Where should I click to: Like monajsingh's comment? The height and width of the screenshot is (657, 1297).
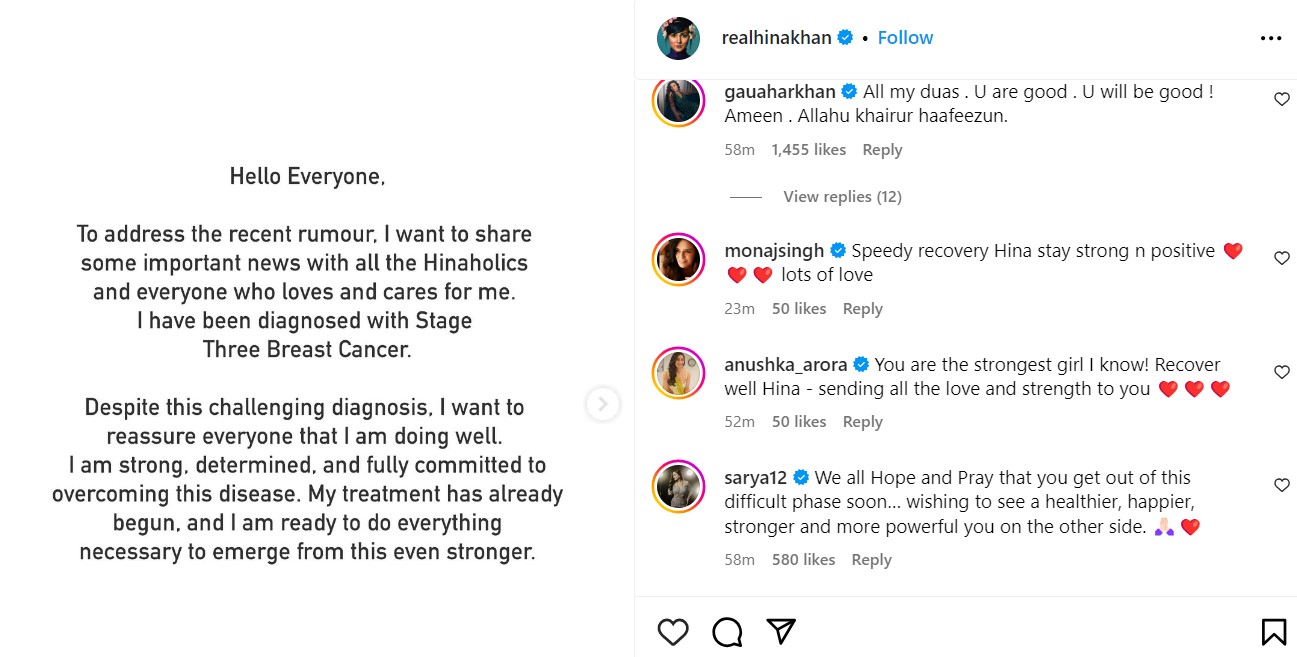tap(1281, 258)
